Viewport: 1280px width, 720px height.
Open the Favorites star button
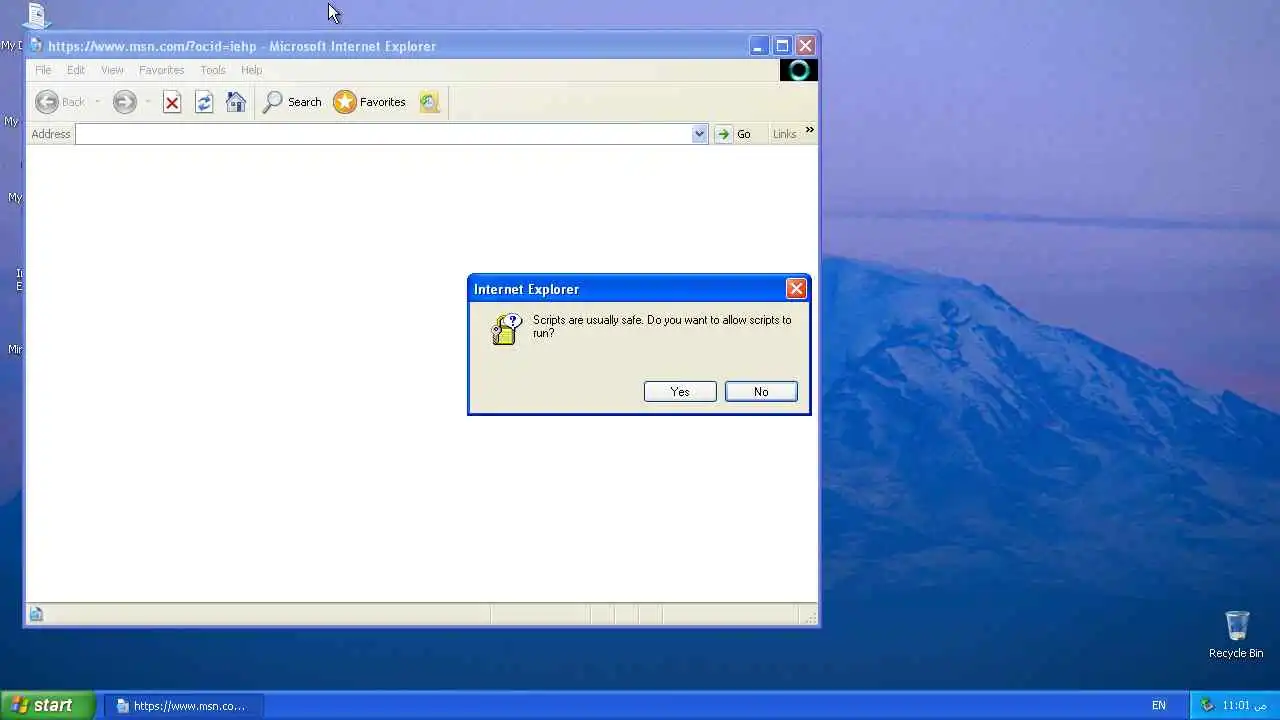[x=370, y=102]
